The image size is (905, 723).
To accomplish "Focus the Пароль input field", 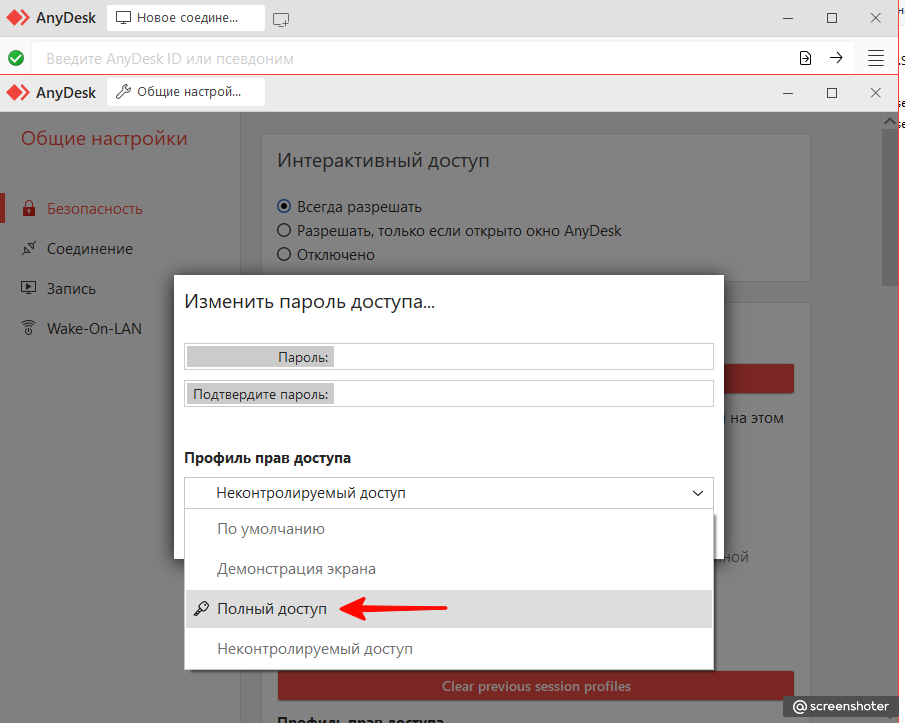I will tap(448, 357).
